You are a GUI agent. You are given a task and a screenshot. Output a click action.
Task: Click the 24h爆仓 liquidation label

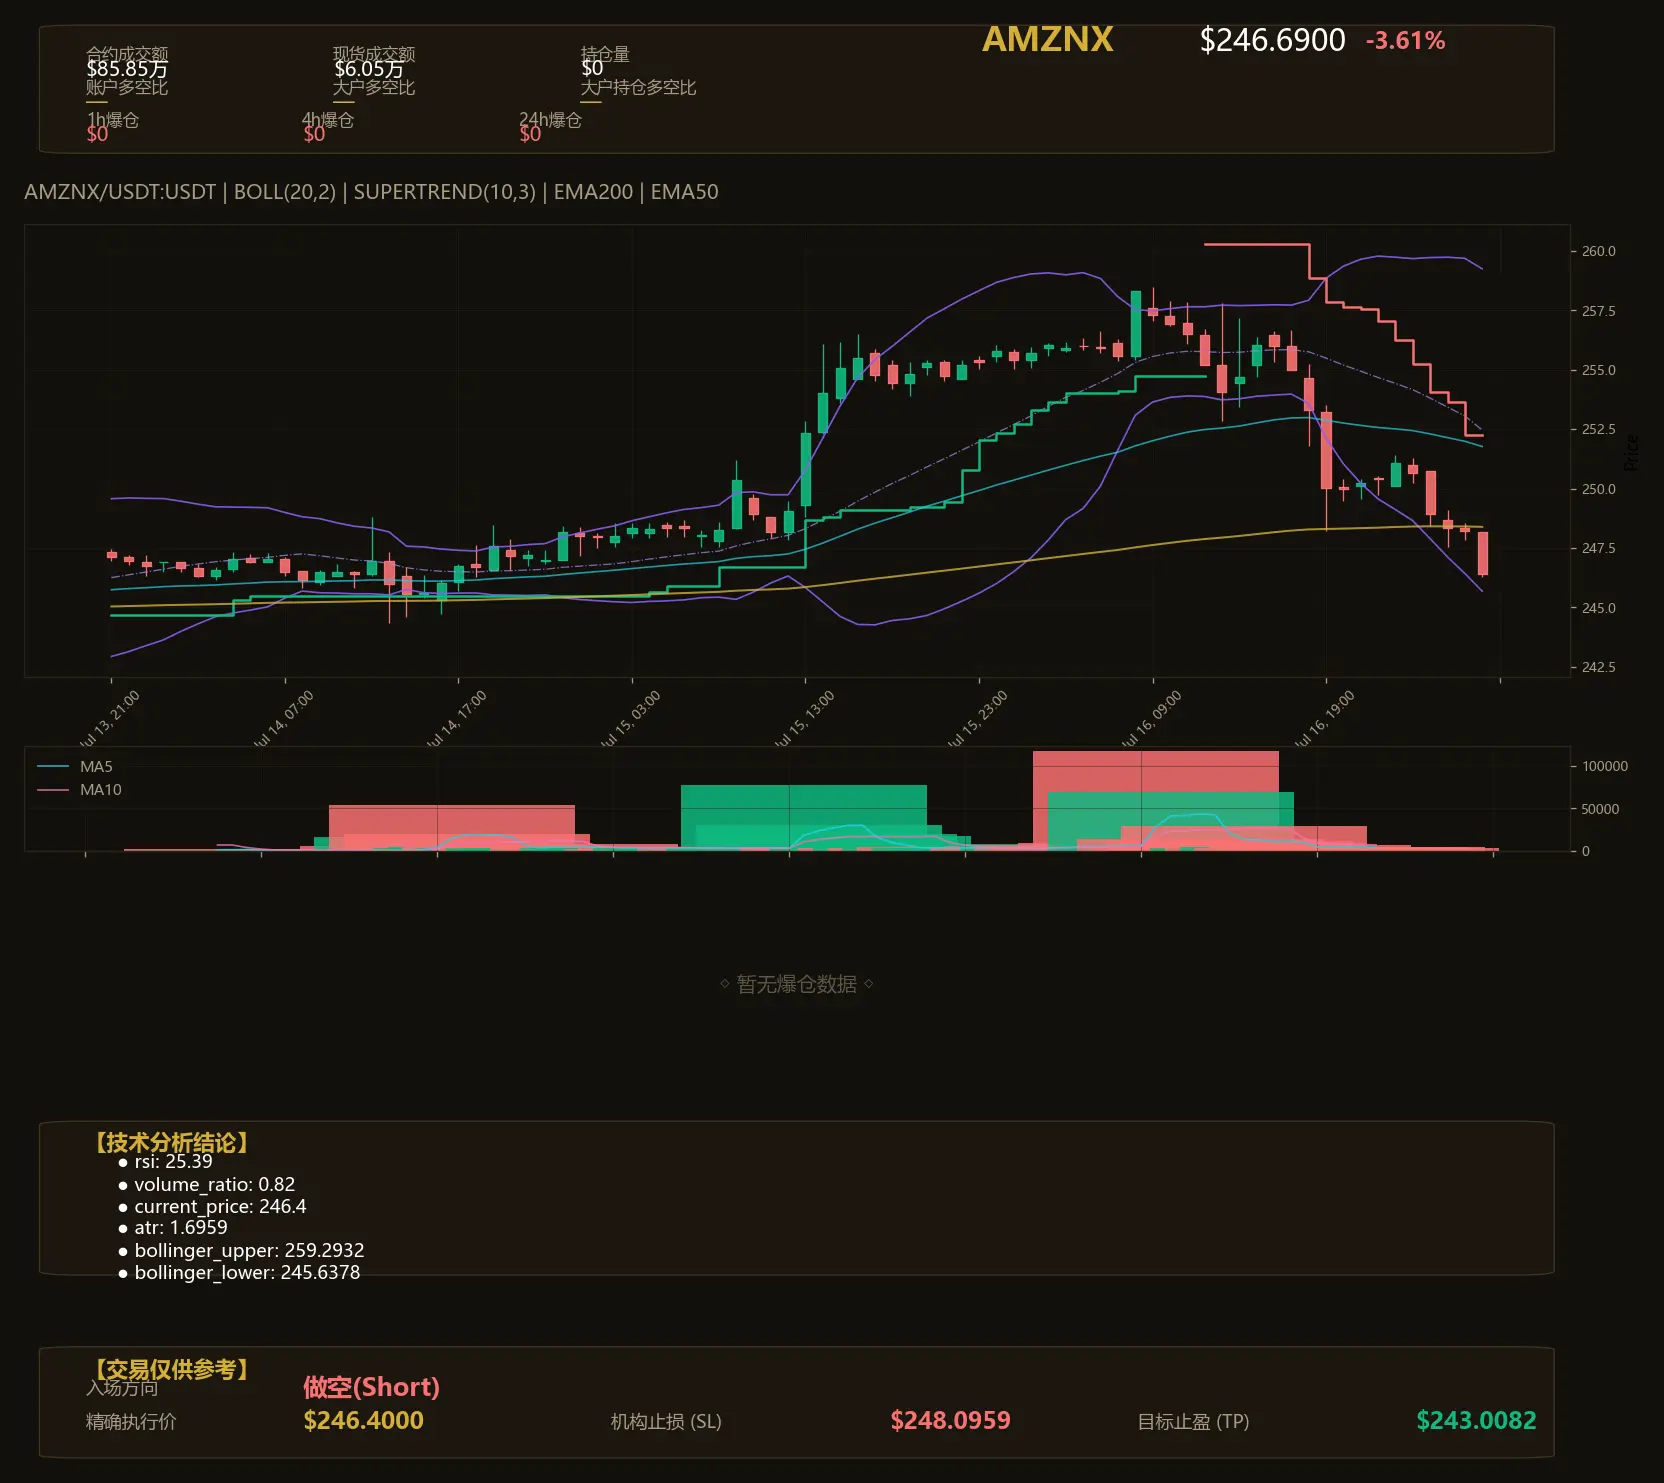pyautogui.click(x=550, y=120)
